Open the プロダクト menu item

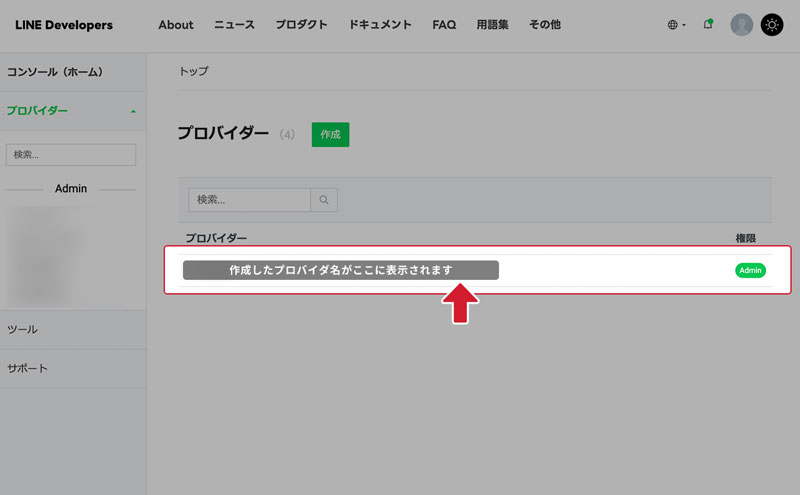tap(302, 25)
